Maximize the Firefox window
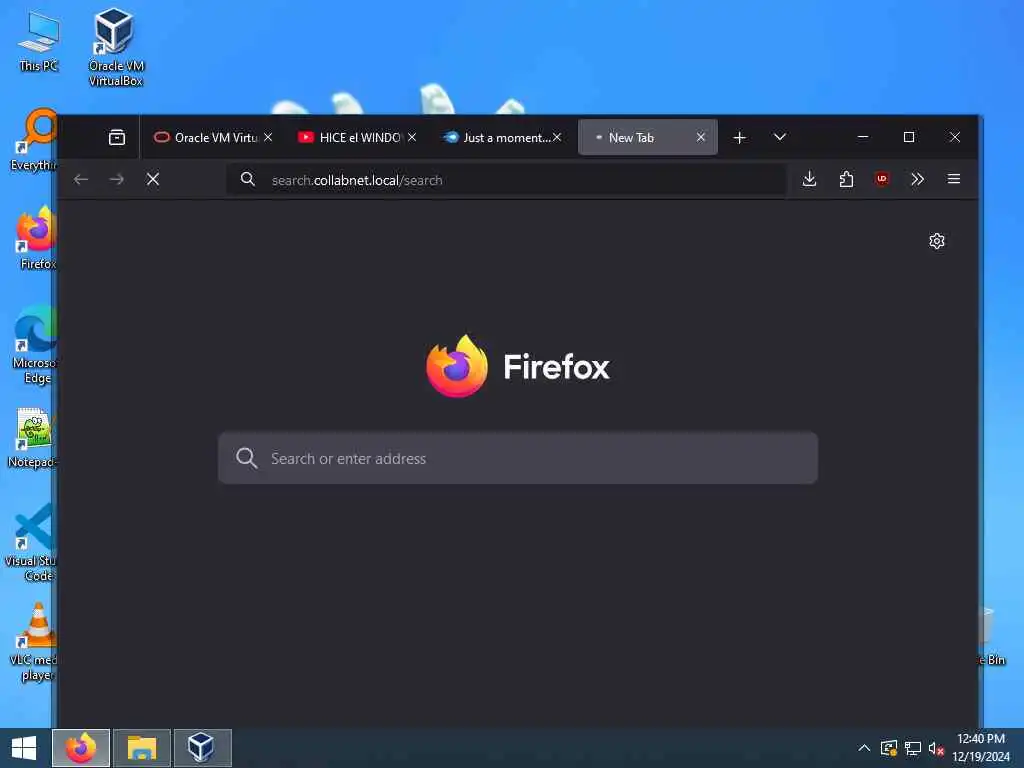 [908, 137]
